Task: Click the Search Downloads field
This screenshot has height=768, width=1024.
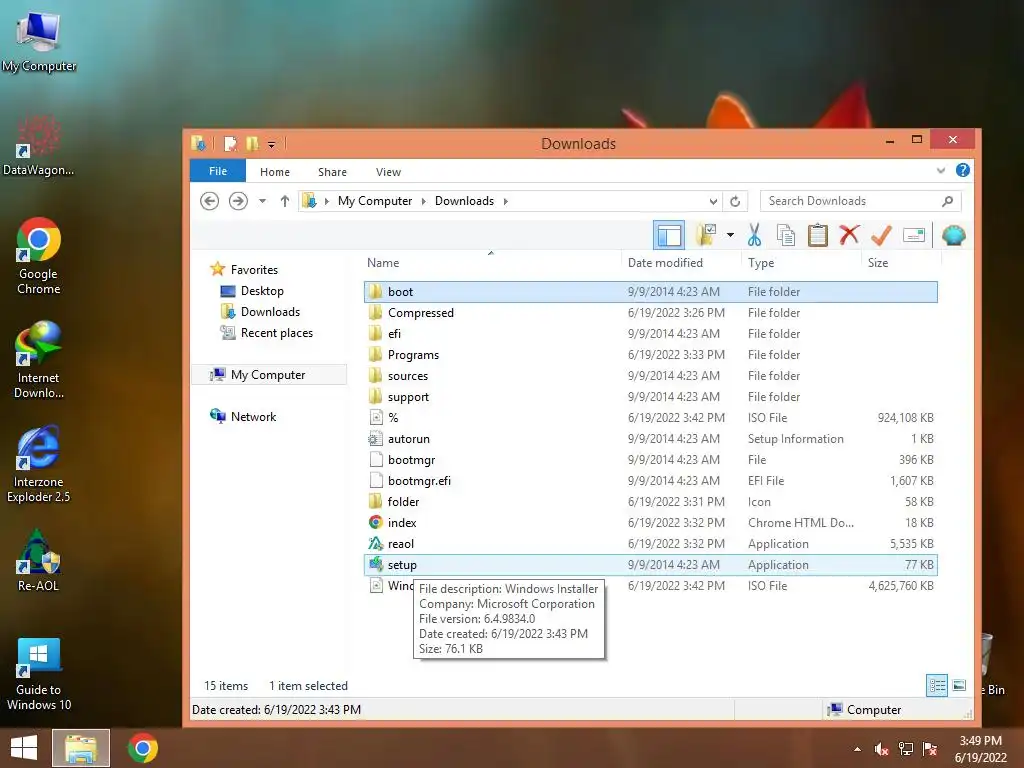Action: (861, 201)
